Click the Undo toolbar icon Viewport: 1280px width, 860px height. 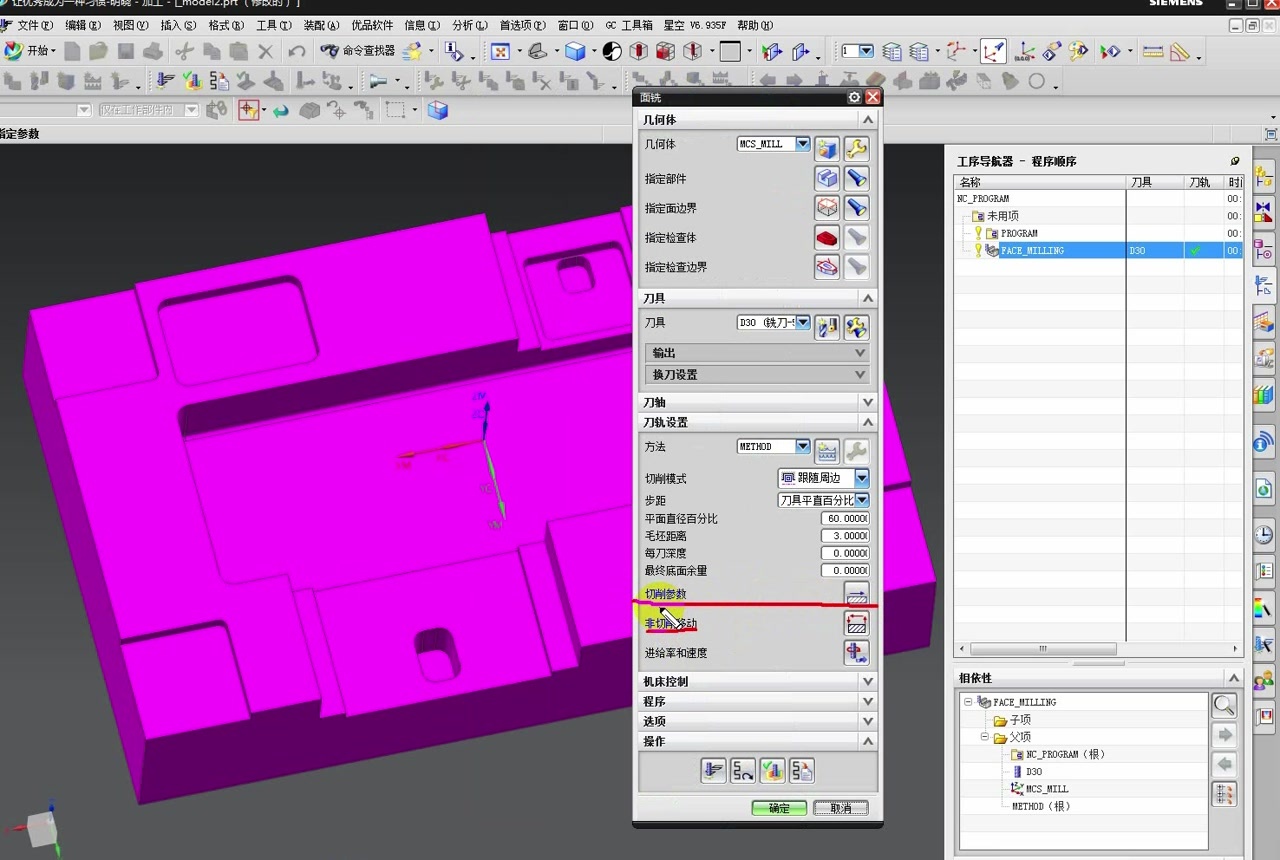pos(297,51)
